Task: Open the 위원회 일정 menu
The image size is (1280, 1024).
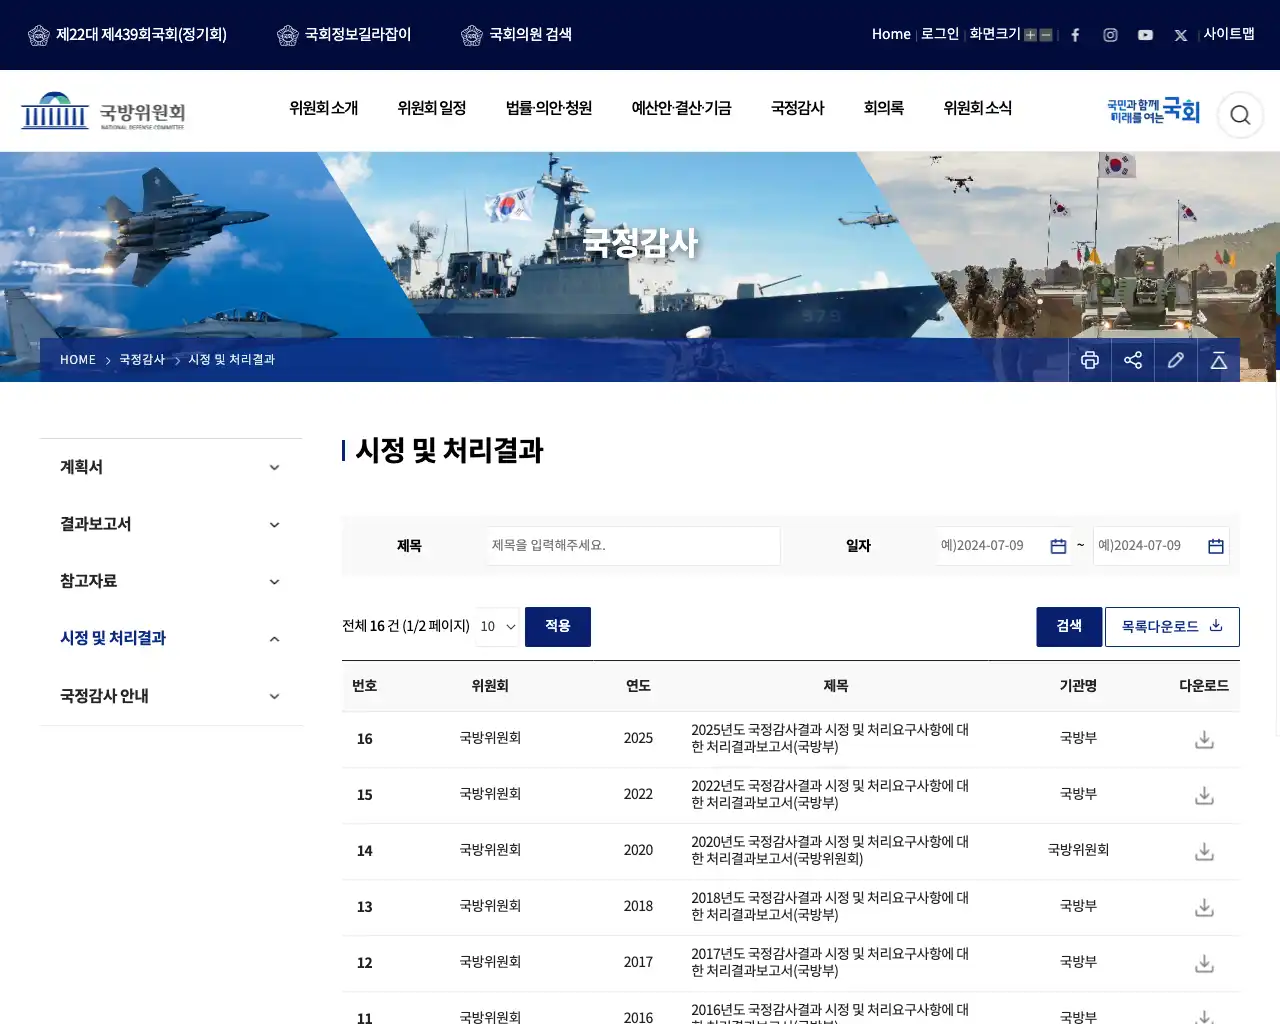Action: coord(432,108)
